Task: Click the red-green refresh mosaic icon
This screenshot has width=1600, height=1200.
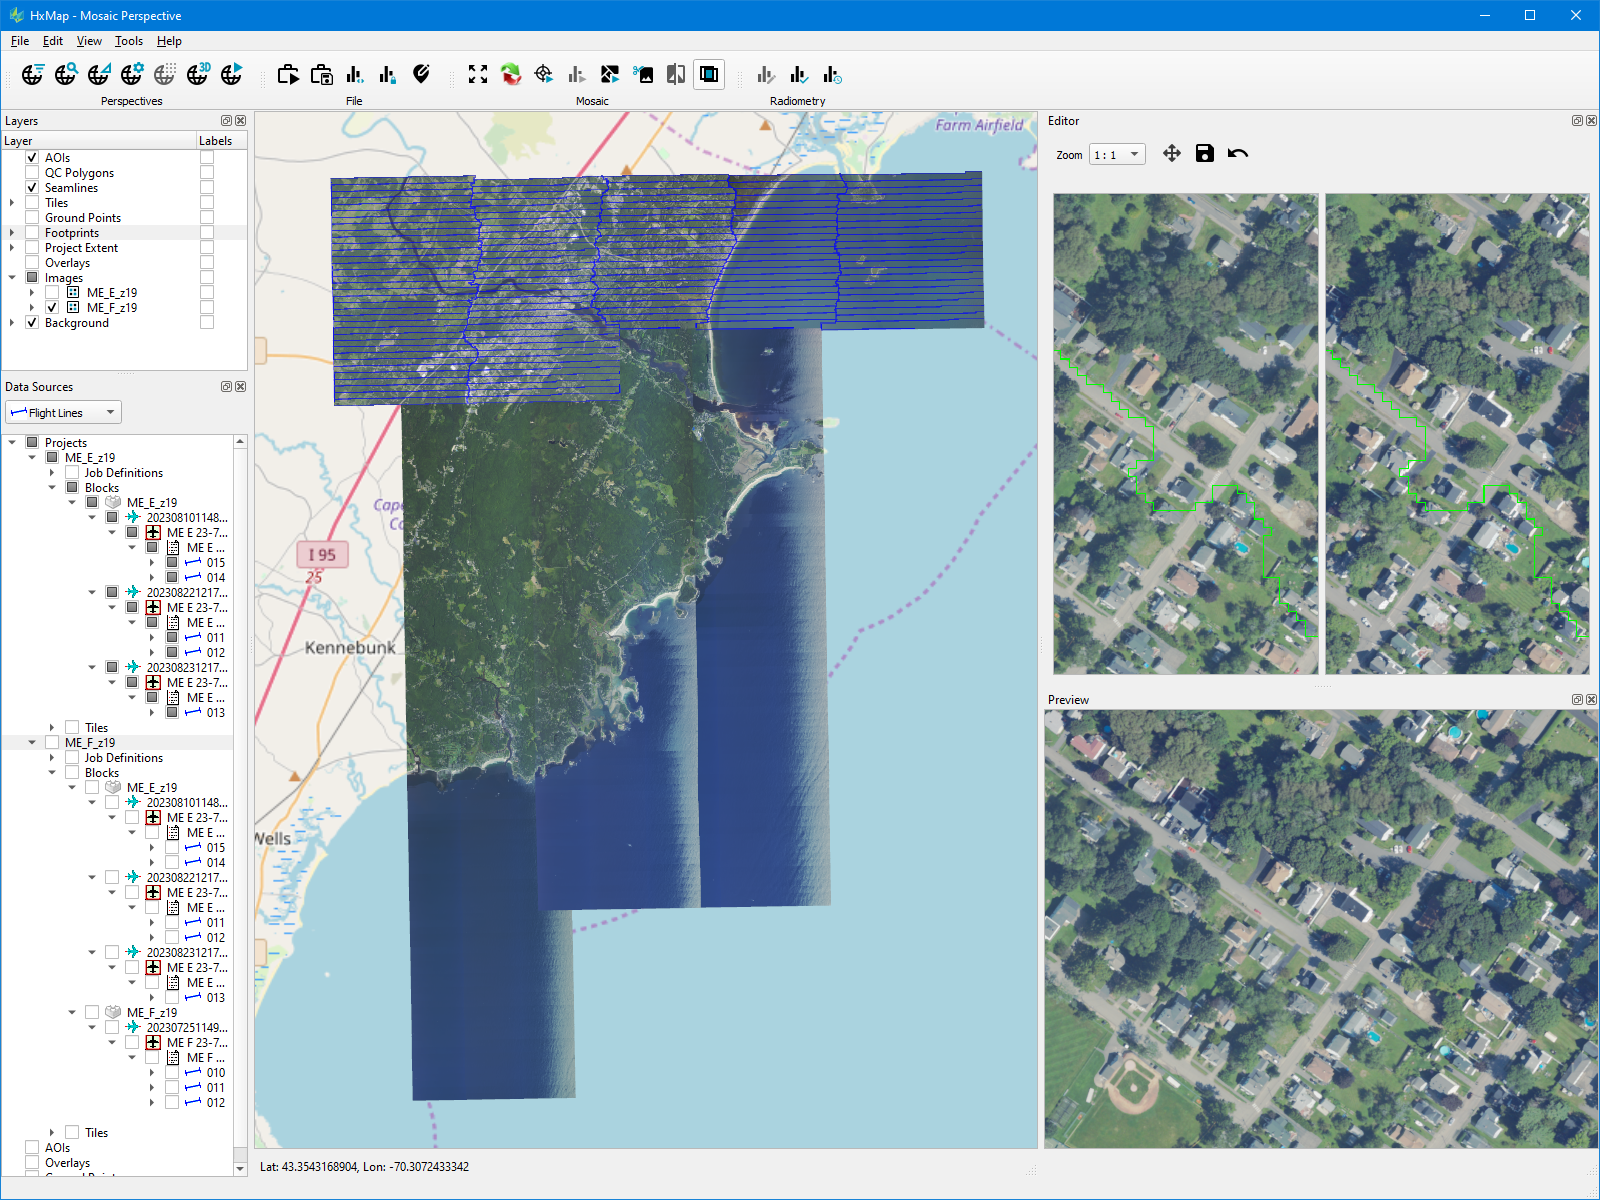Action: tap(511, 74)
